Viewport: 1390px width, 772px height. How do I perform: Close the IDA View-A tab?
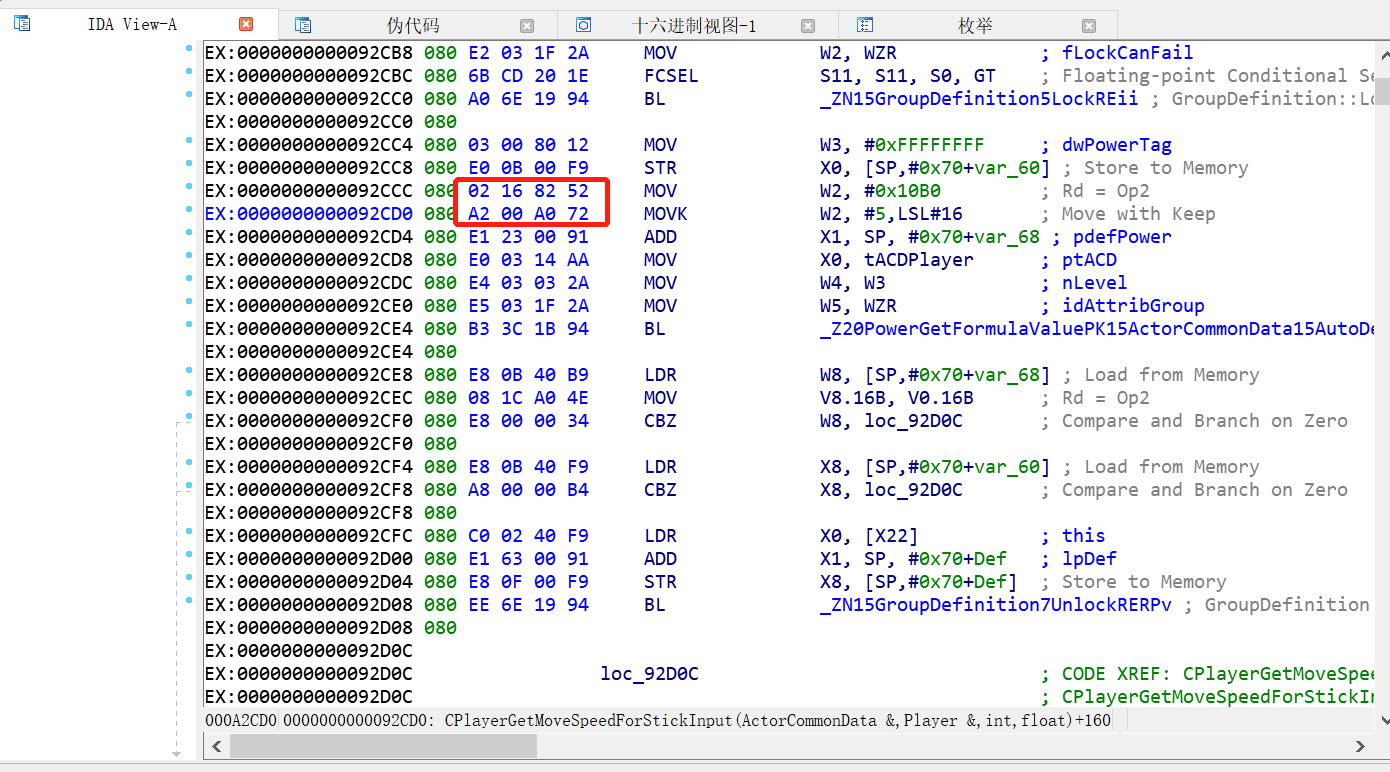(246, 24)
